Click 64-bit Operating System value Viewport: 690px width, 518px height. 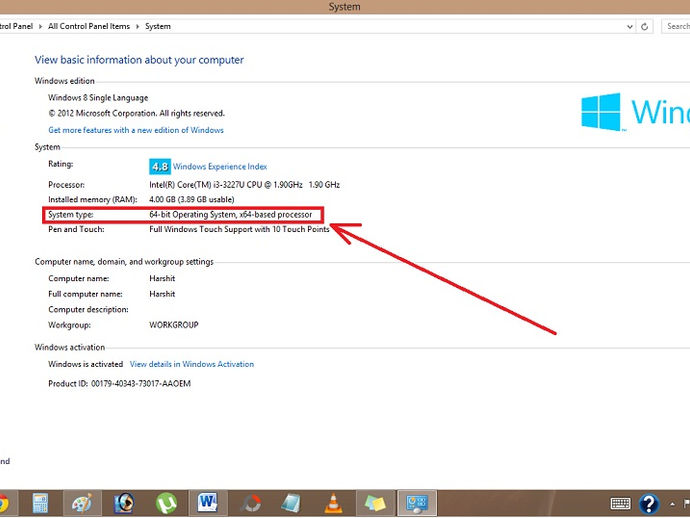(x=231, y=215)
